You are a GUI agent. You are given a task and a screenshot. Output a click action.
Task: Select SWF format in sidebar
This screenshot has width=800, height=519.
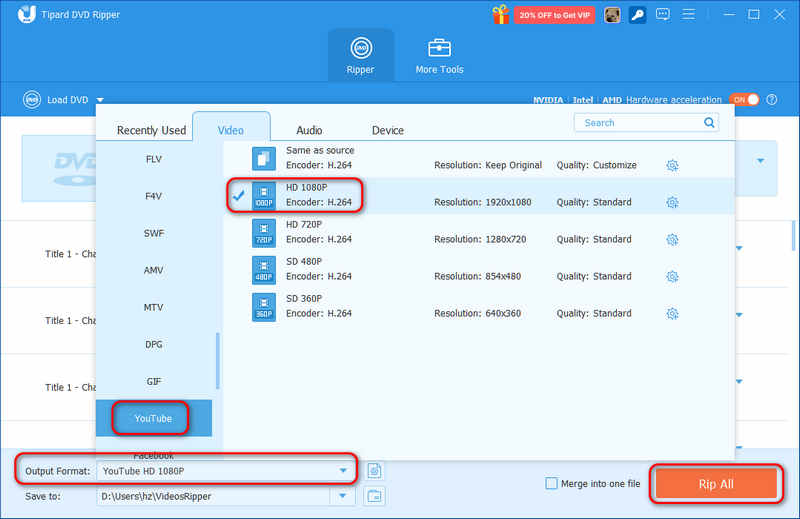tap(154, 233)
